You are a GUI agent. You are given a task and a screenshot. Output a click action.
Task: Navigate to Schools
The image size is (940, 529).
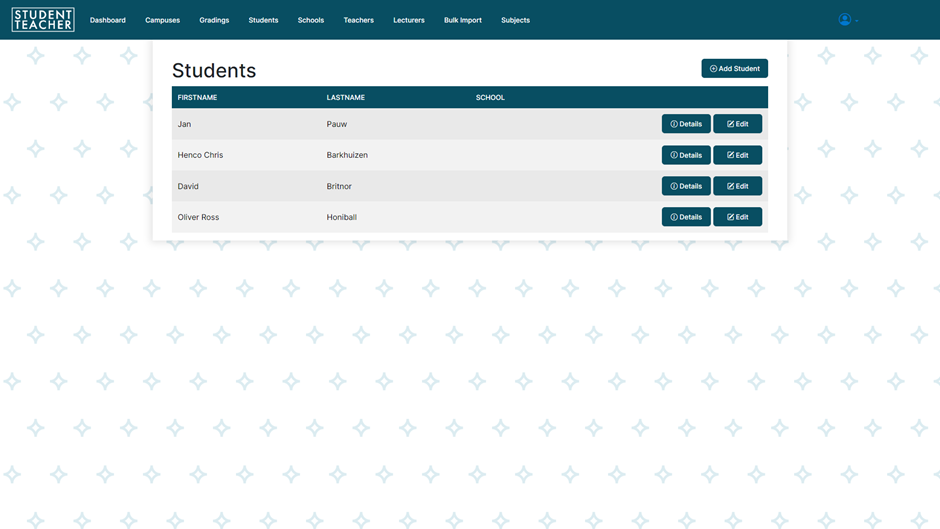pyautogui.click(x=311, y=20)
